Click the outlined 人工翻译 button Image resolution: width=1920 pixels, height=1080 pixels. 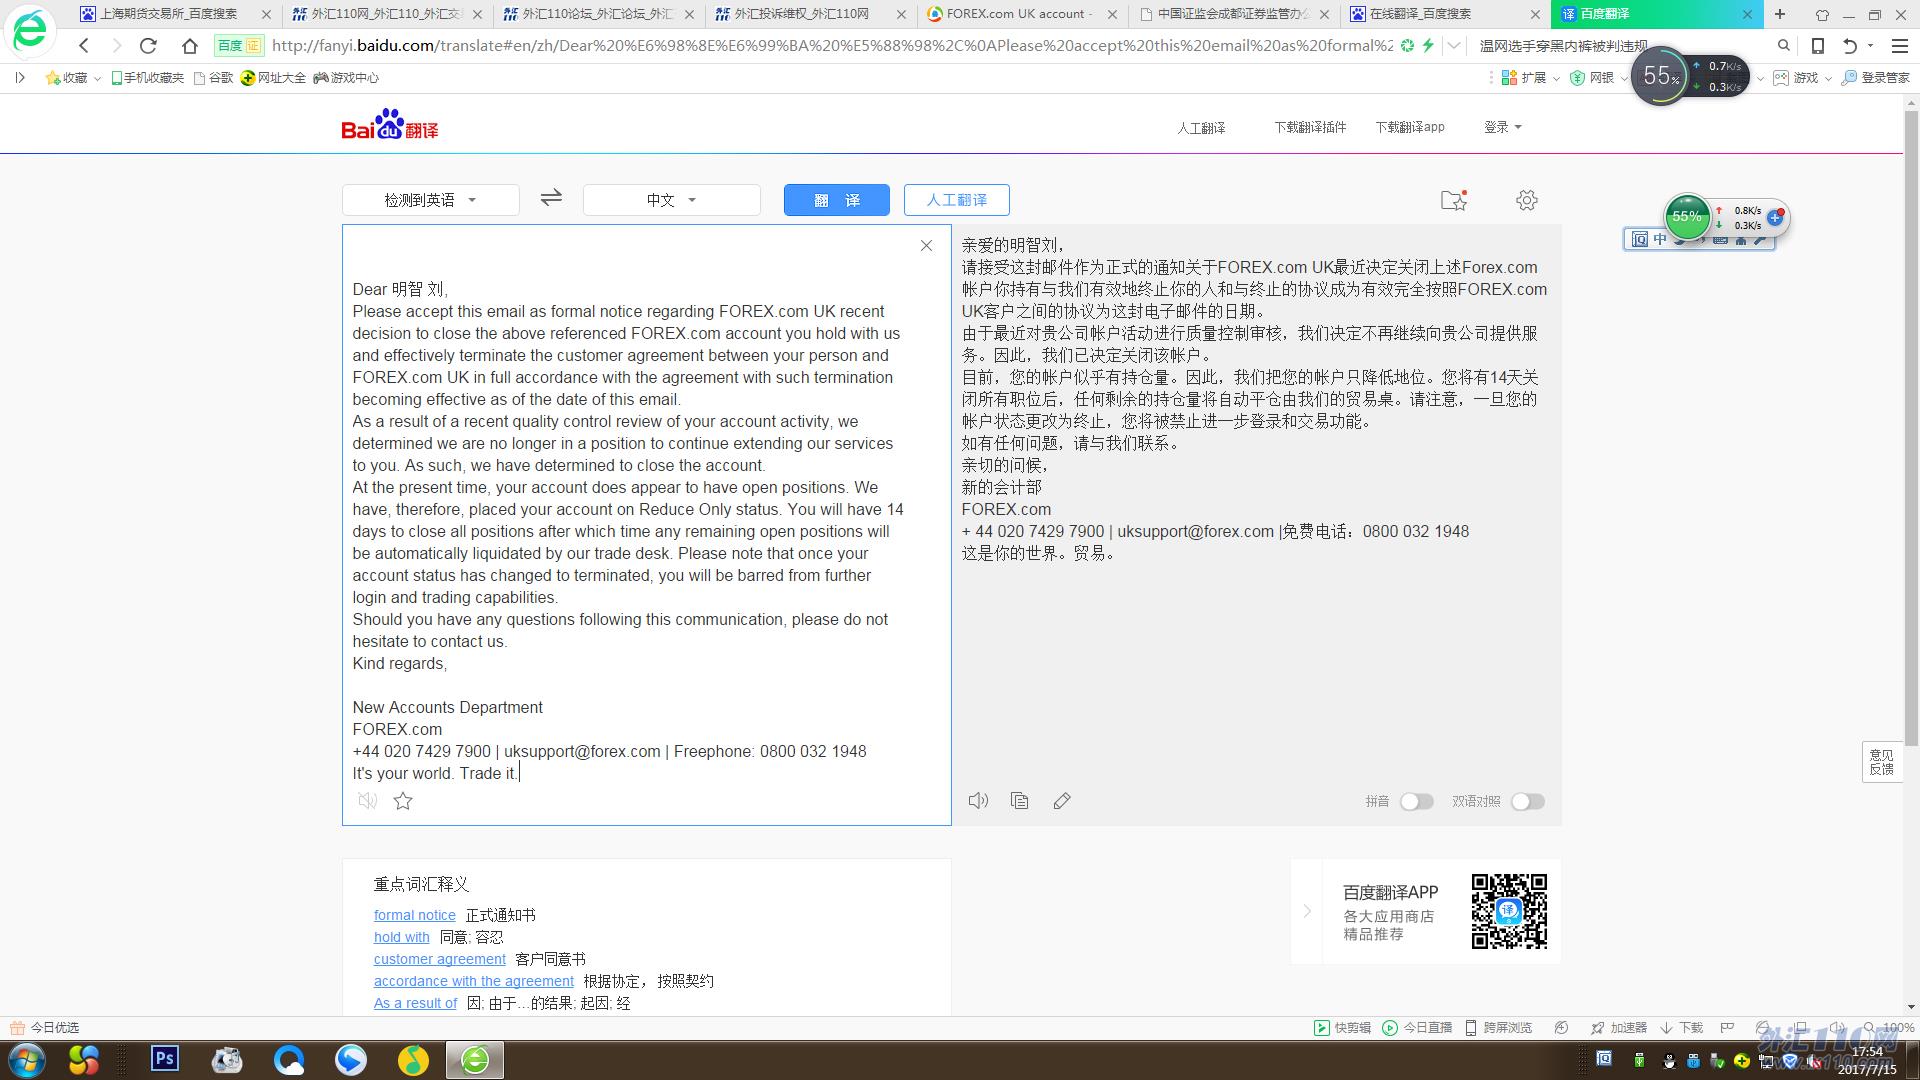957,200
